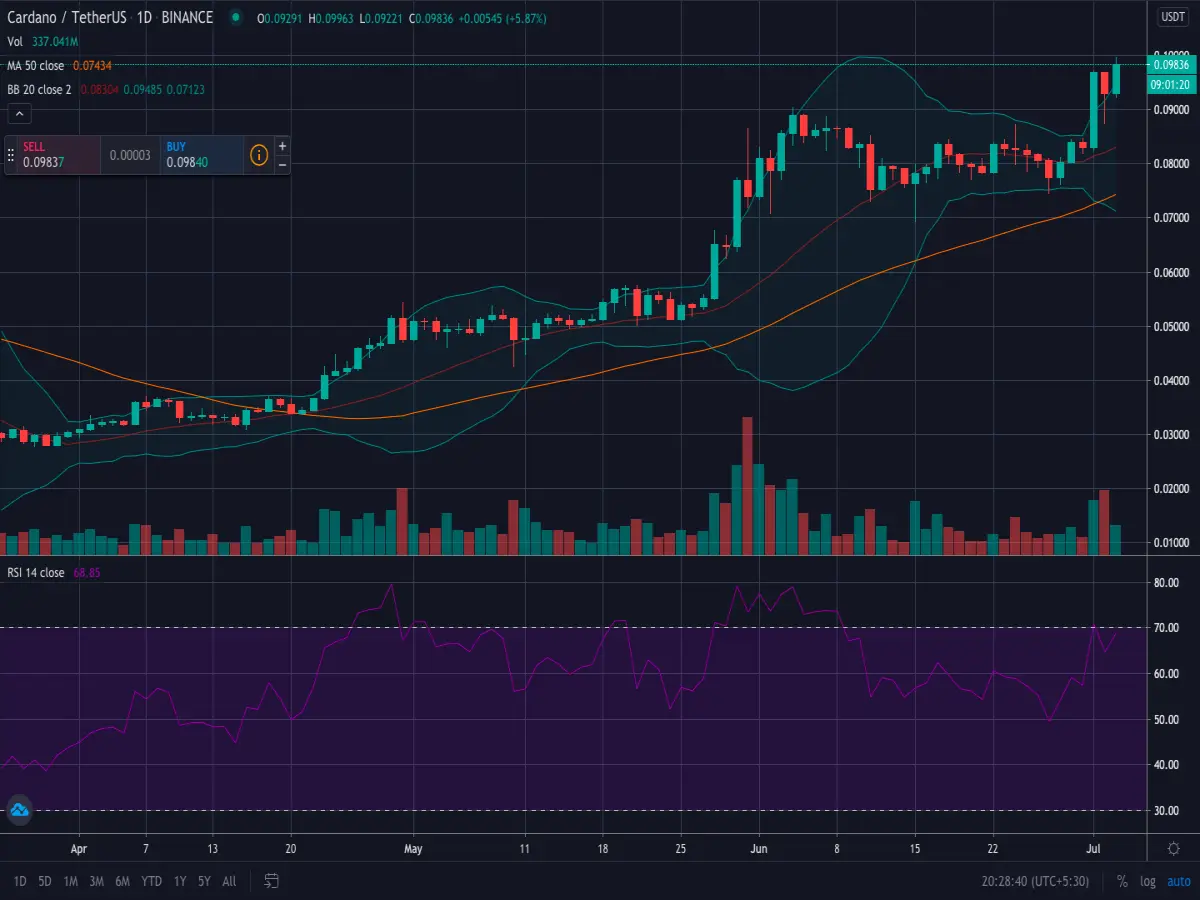Click the blue BUY button
This screenshot has width=1200, height=900.
(x=202, y=155)
